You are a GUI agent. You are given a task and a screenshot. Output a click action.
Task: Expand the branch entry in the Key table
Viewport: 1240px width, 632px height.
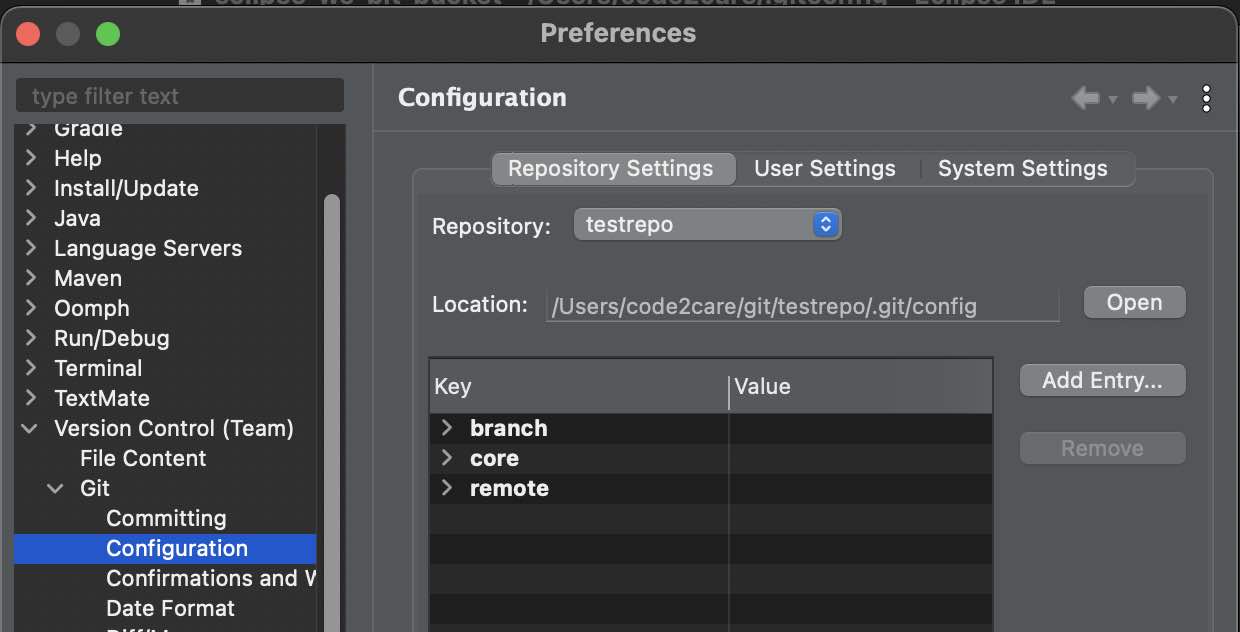tap(447, 428)
